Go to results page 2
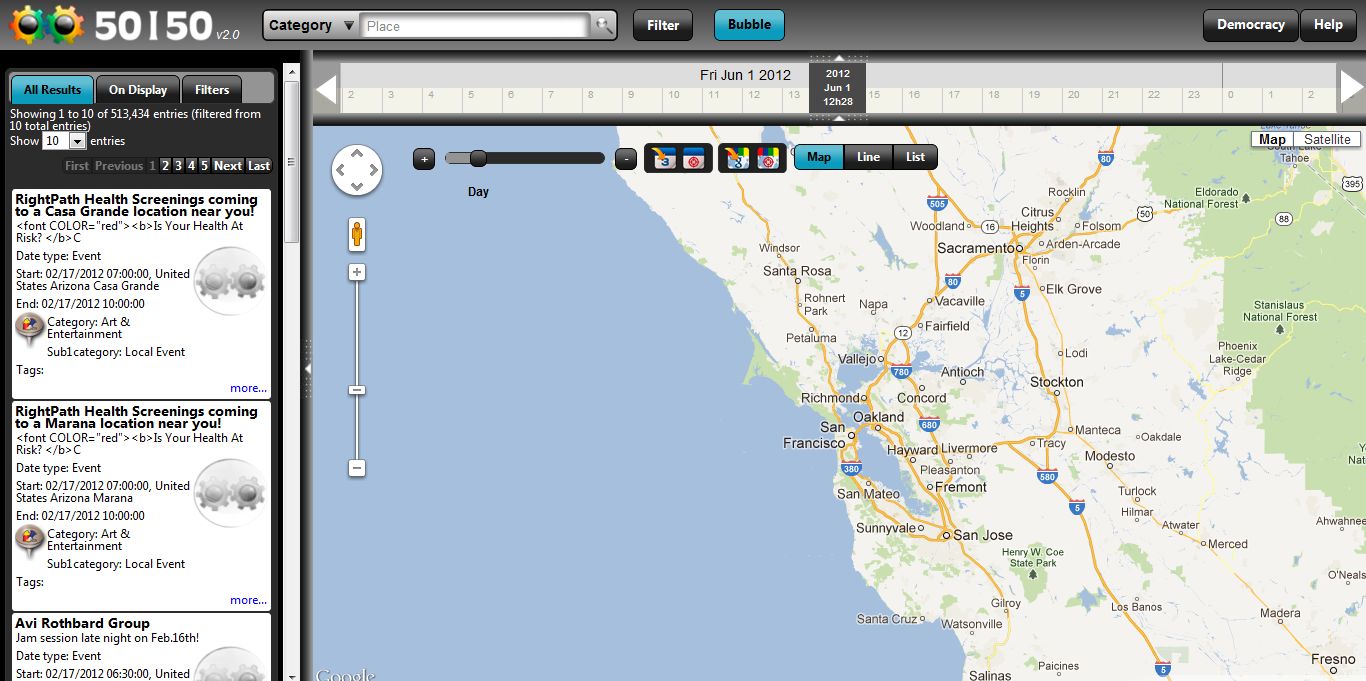The width and height of the screenshot is (1366, 681). pos(166,166)
